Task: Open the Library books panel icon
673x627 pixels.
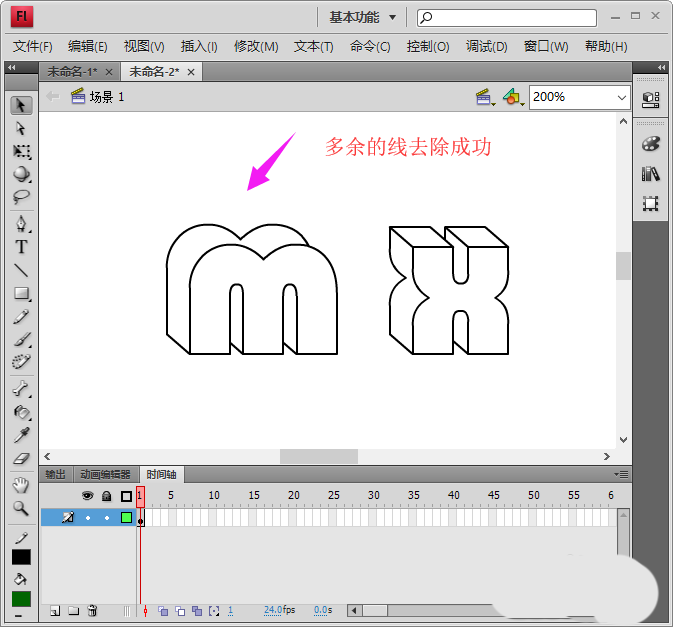Action: [651, 174]
